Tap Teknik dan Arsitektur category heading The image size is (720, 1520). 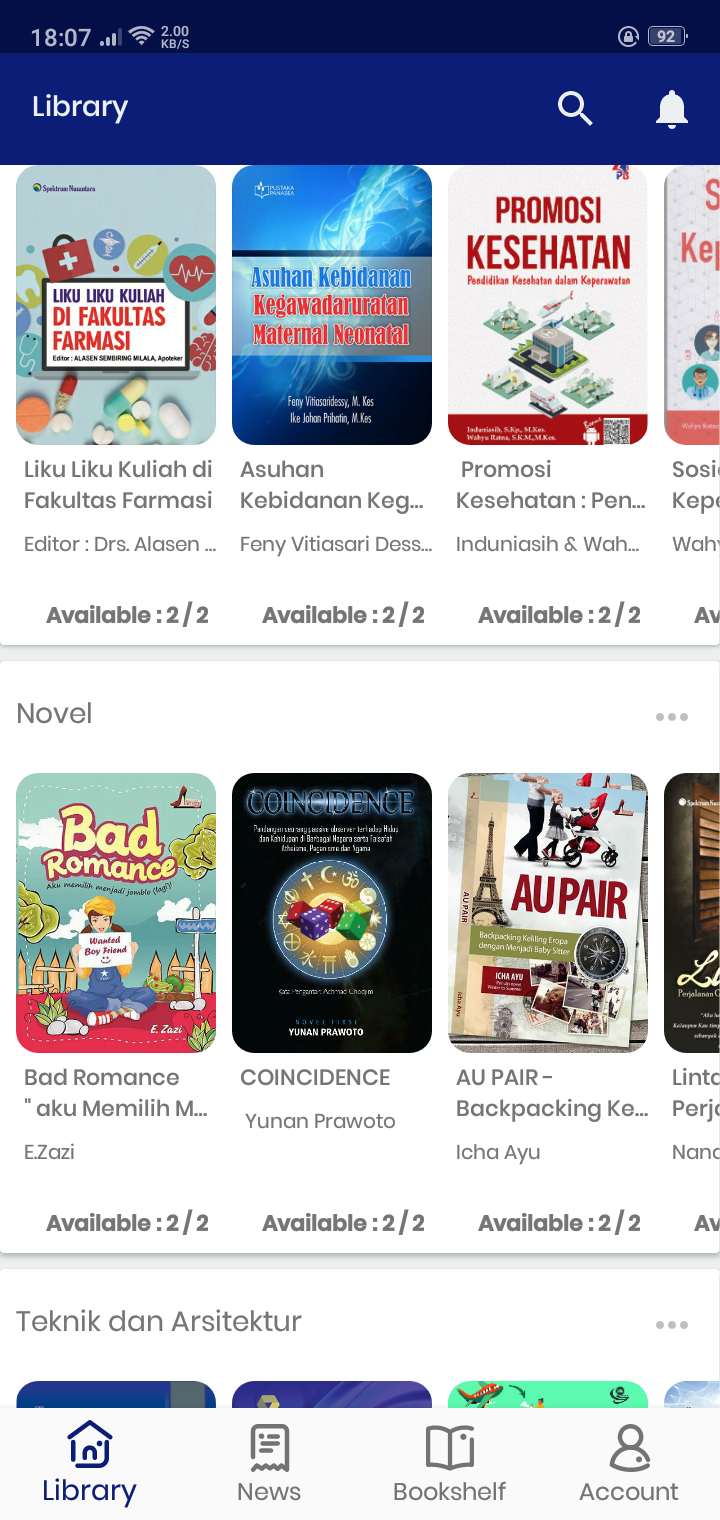point(159,1321)
